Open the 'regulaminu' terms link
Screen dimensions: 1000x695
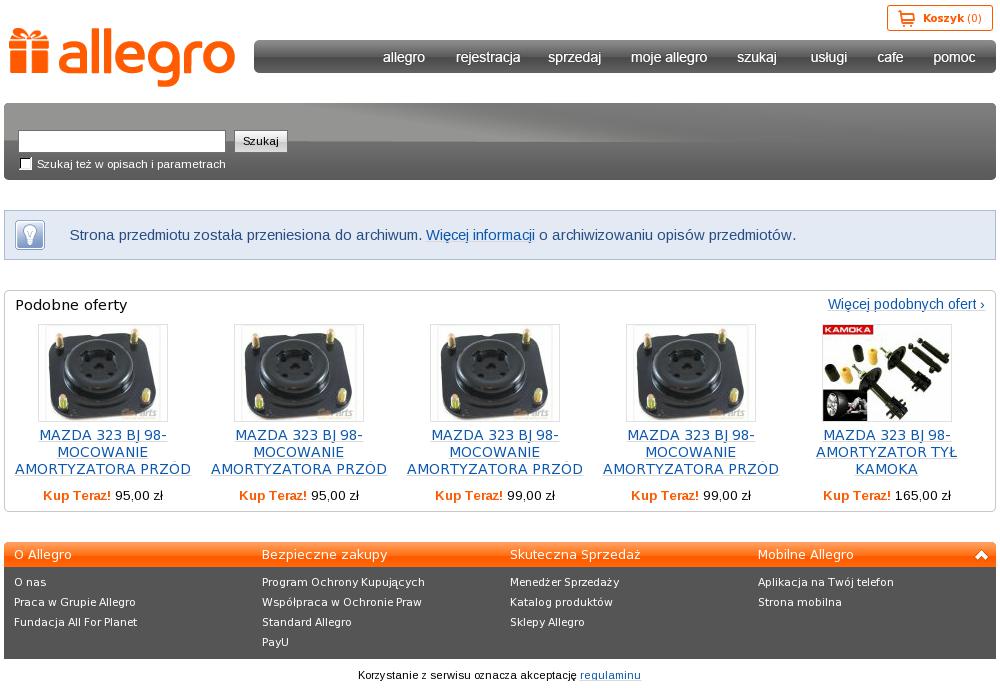[x=610, y=675]
